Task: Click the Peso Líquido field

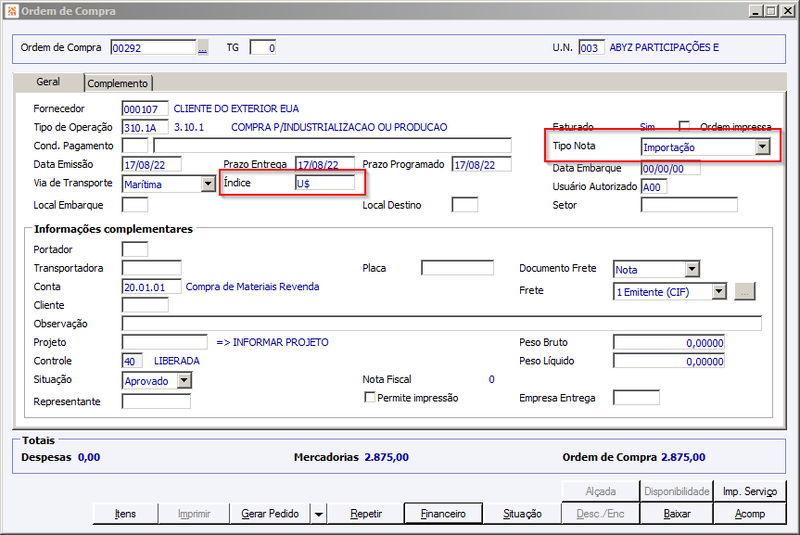Action: pyautogui.click(x=669, y=361)
